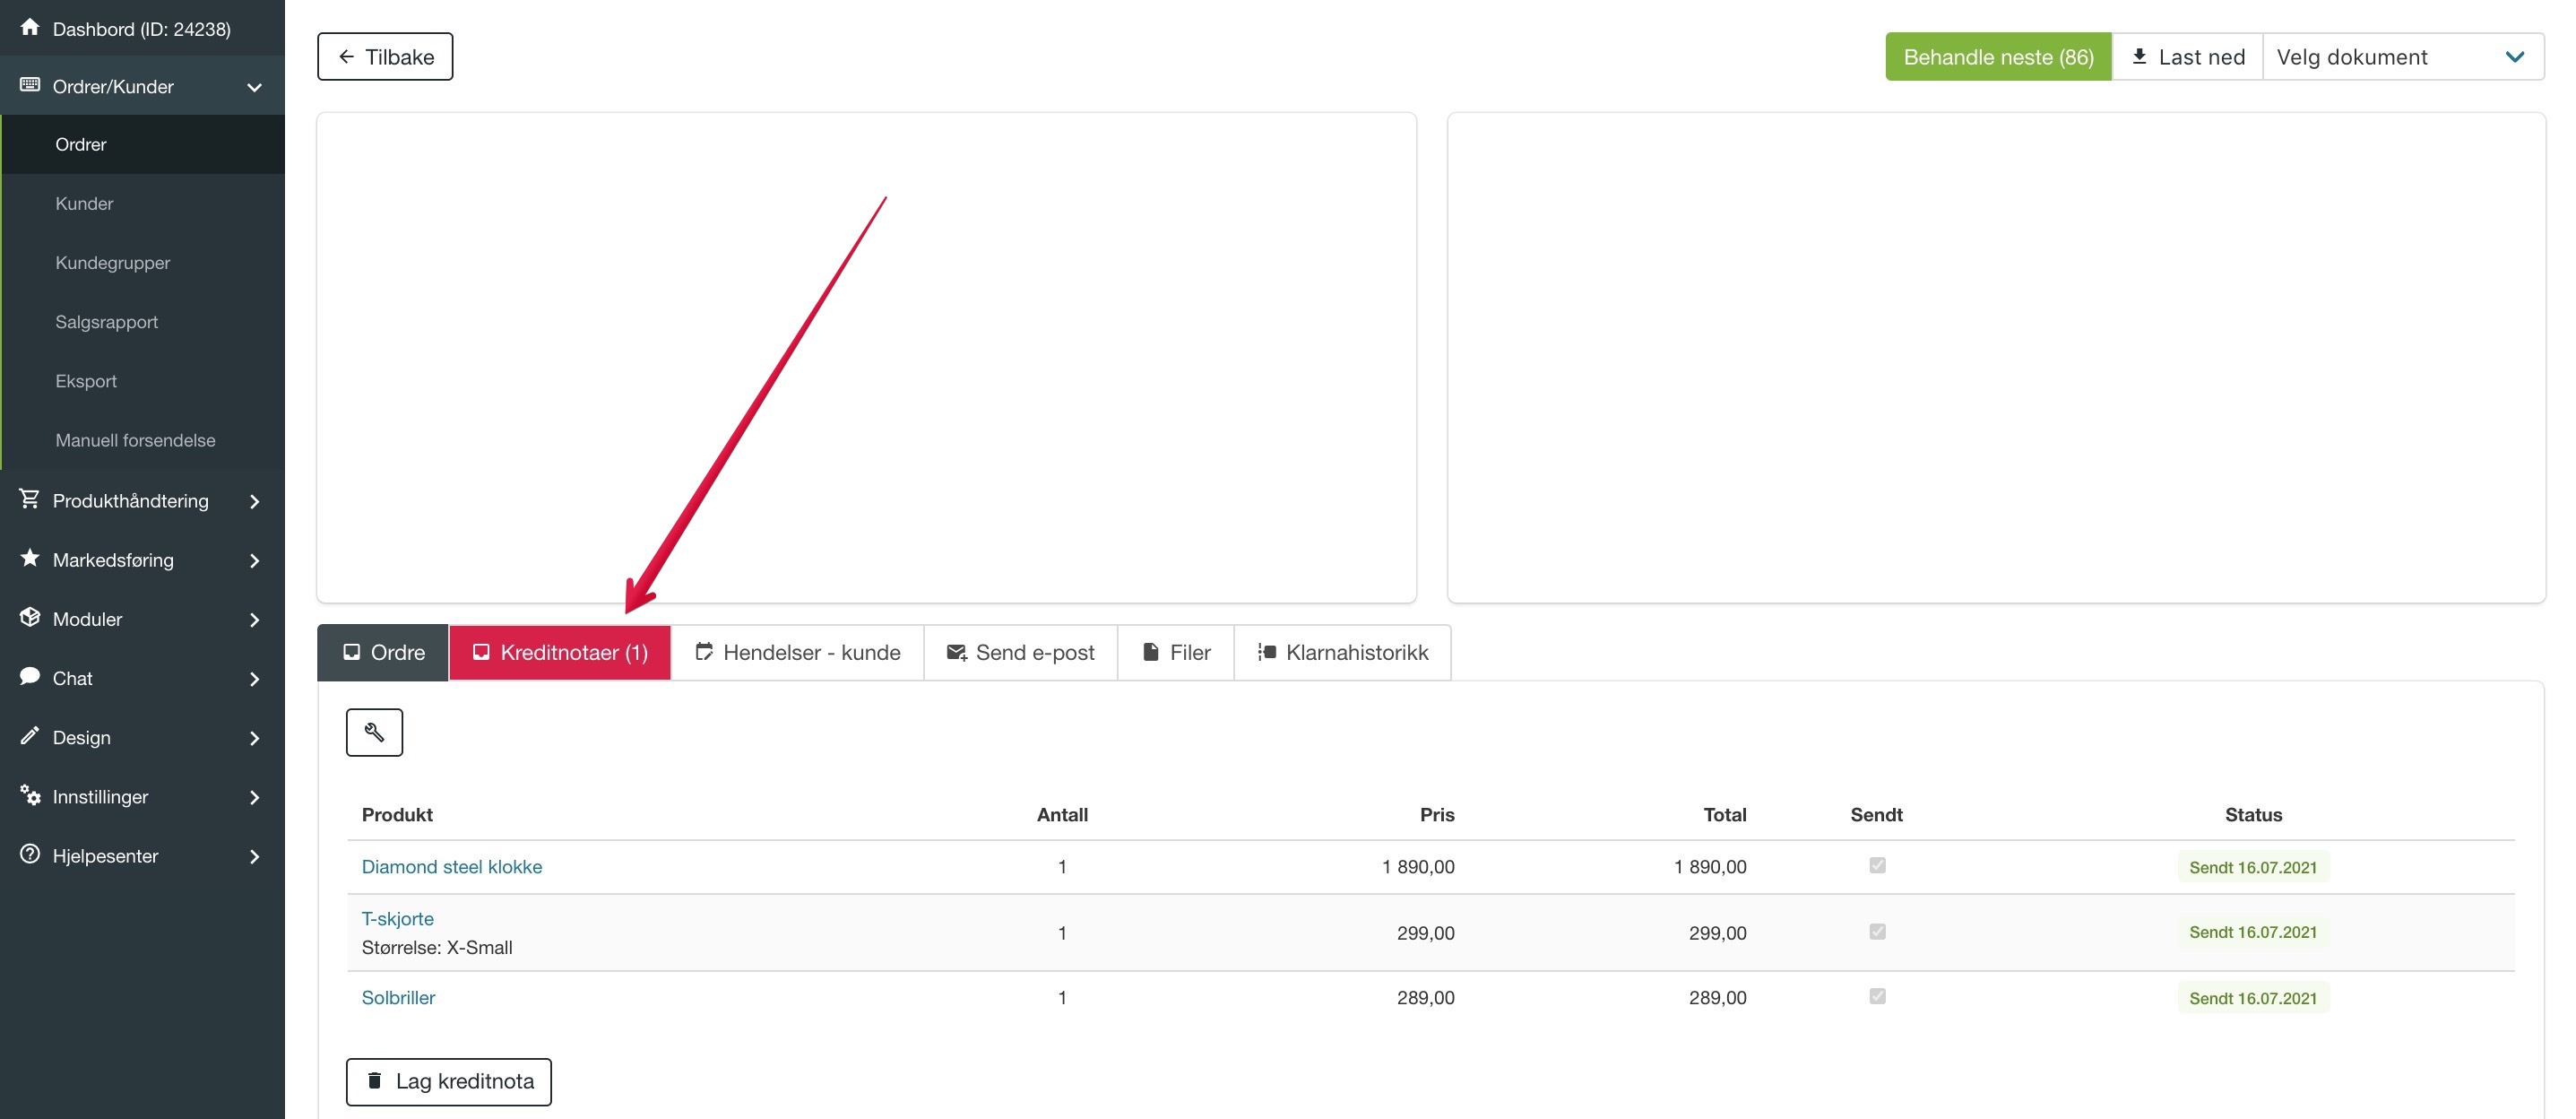Open Salgsrapport in the sidebar

pos(143,321)
